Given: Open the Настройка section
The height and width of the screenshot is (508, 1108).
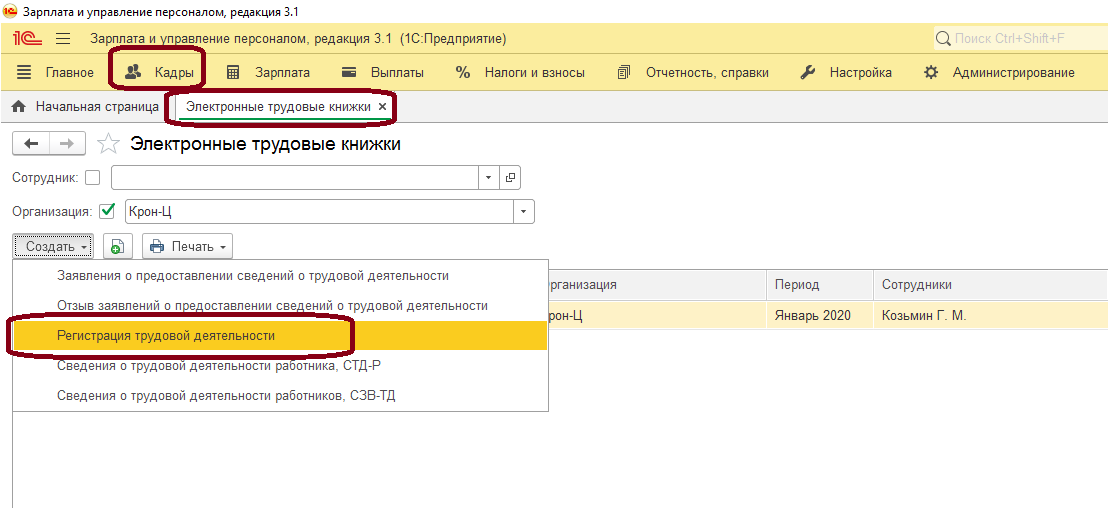Looking at the screenshot, I should [x=846, y=72].
